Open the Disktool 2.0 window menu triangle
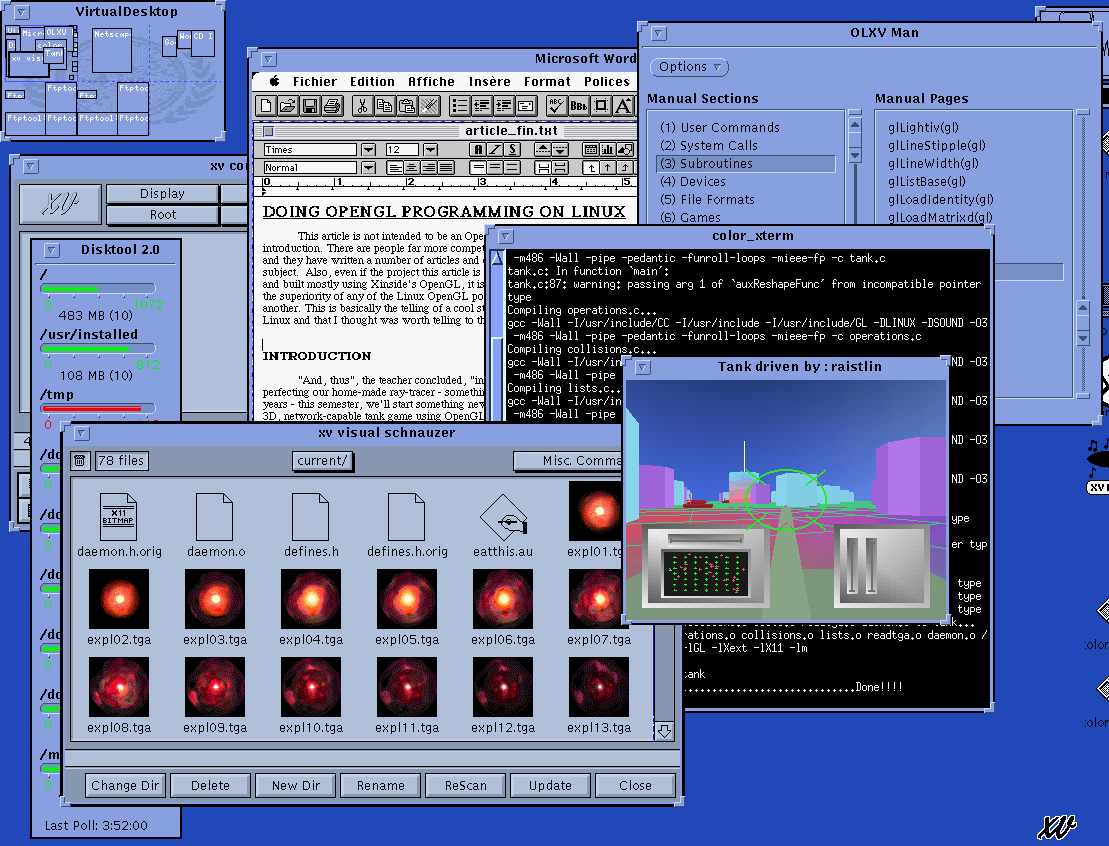This screenshot has width=1109, height=846. [x=52, y=250]
